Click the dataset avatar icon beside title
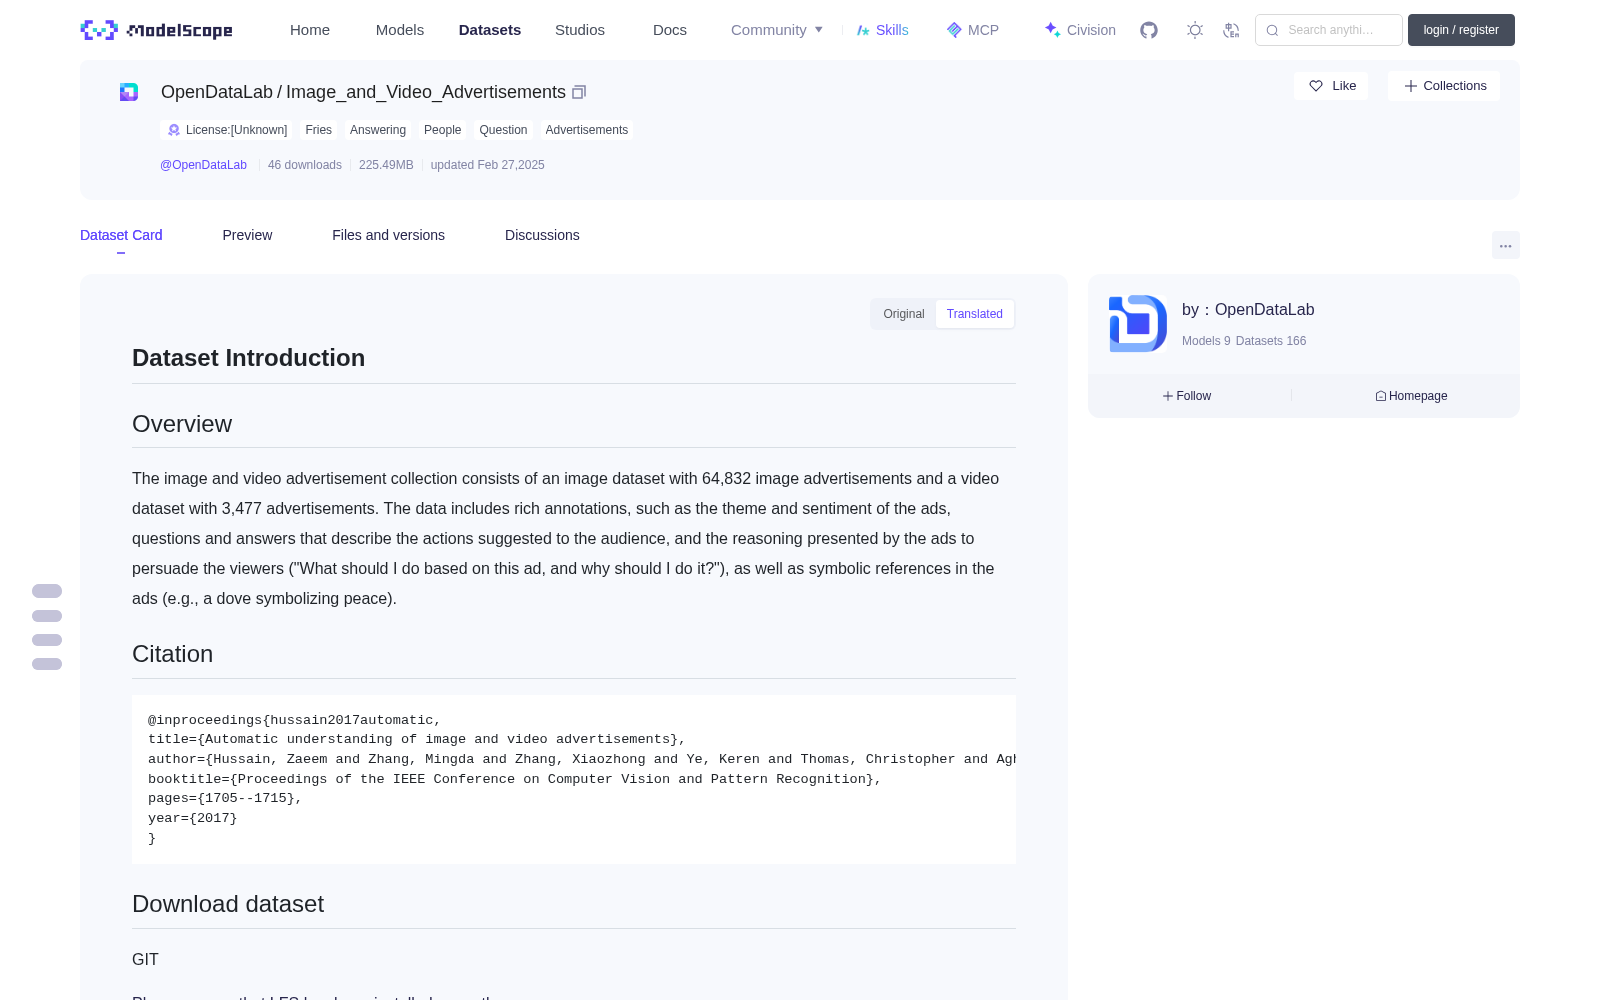Image resolution: width=1600 pixels, height=1000 pixels. click(129, 92)
